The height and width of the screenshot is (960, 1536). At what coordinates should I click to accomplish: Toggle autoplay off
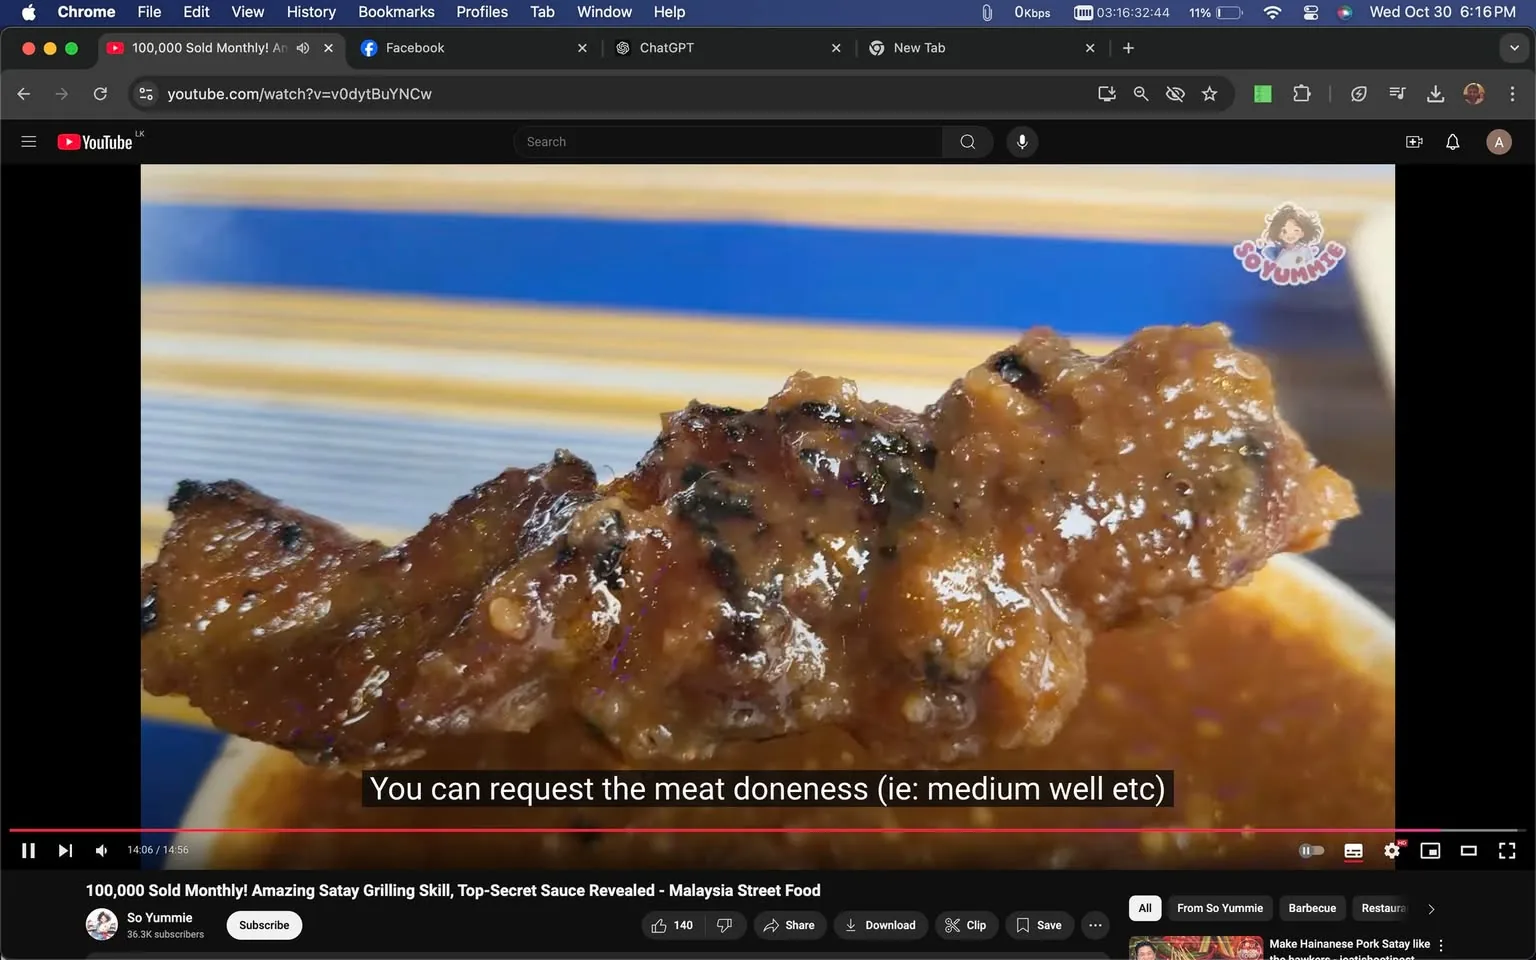tap(1311, 850)
